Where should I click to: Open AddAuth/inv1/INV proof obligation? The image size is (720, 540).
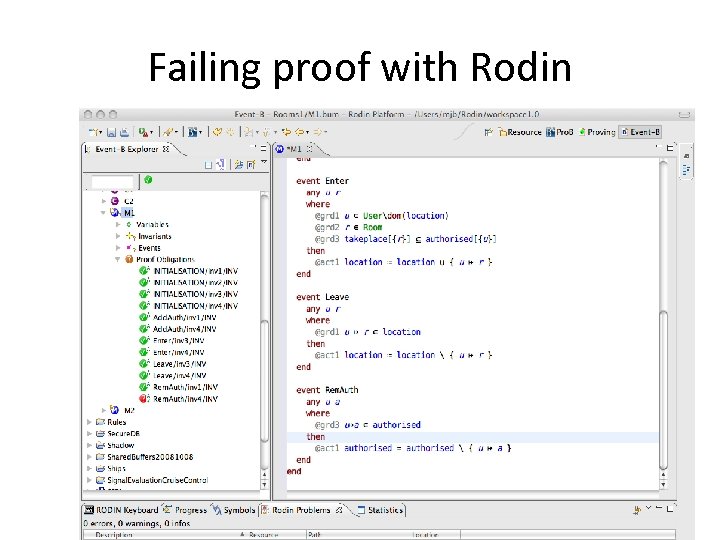click(x=185, y=317)
